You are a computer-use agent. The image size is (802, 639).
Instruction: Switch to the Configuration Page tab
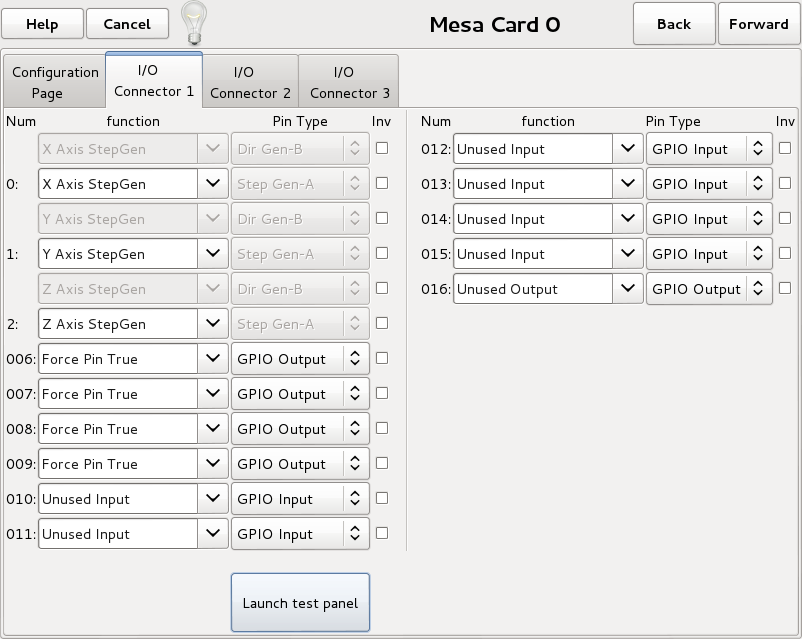click(x=55, y=82)
